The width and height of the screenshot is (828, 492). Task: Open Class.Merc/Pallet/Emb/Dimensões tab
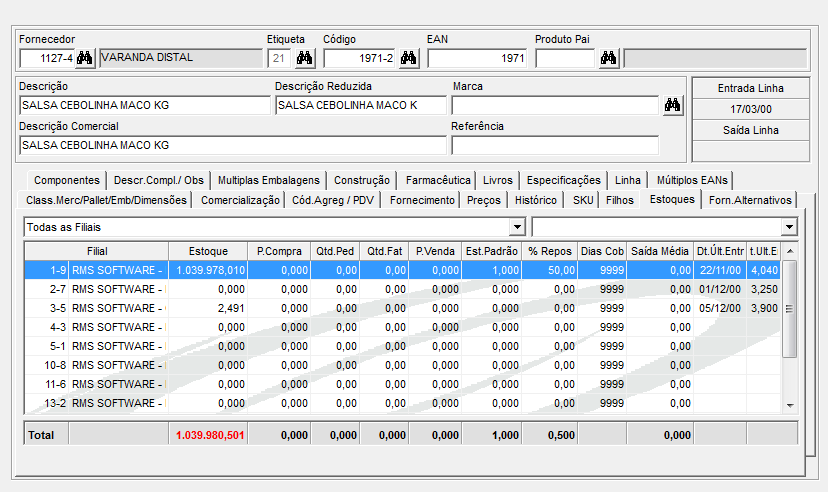(106, 200)
